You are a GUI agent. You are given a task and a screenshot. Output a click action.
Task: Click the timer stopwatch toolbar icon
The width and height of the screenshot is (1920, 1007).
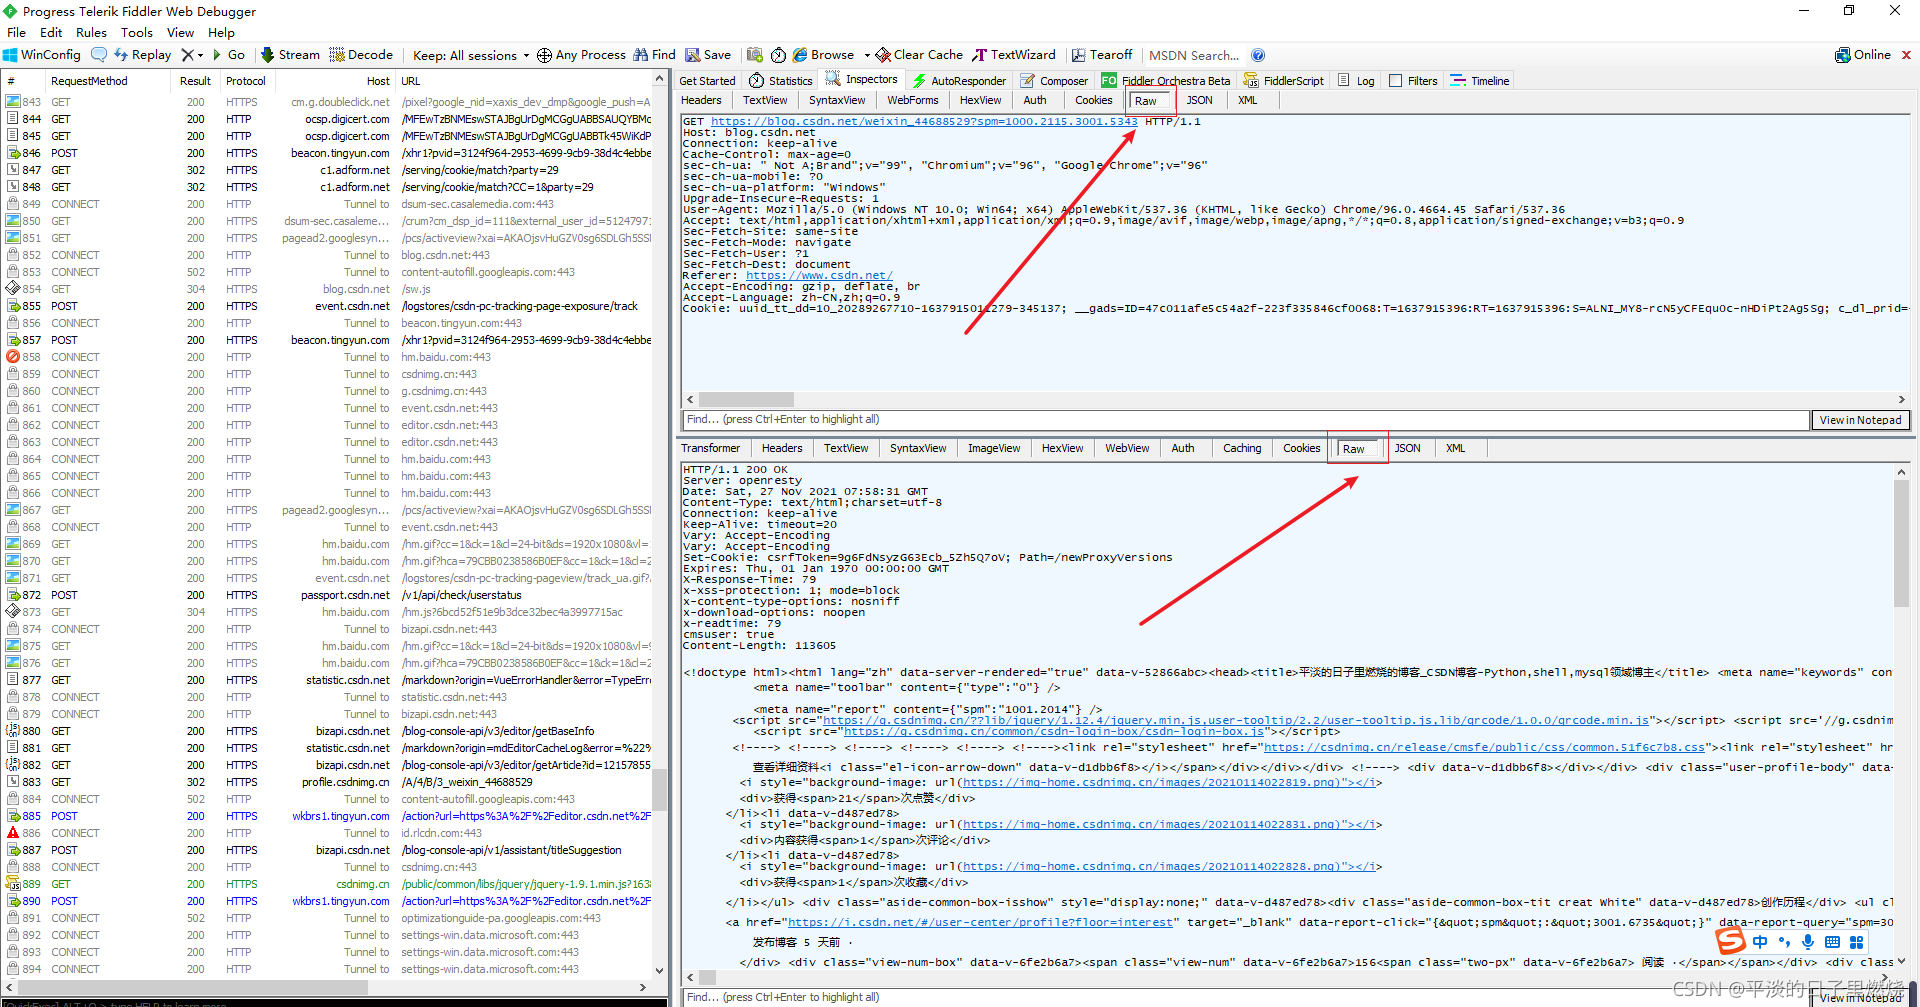pos(778,55)
